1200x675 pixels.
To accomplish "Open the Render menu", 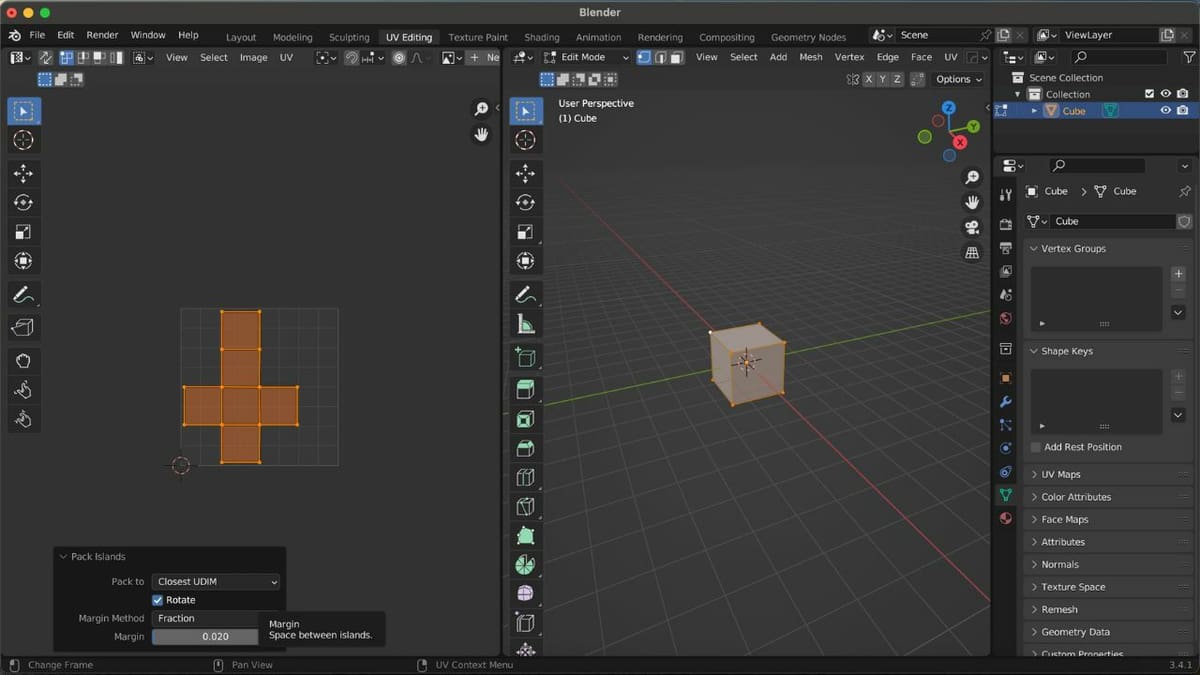I will pos(102,35).
